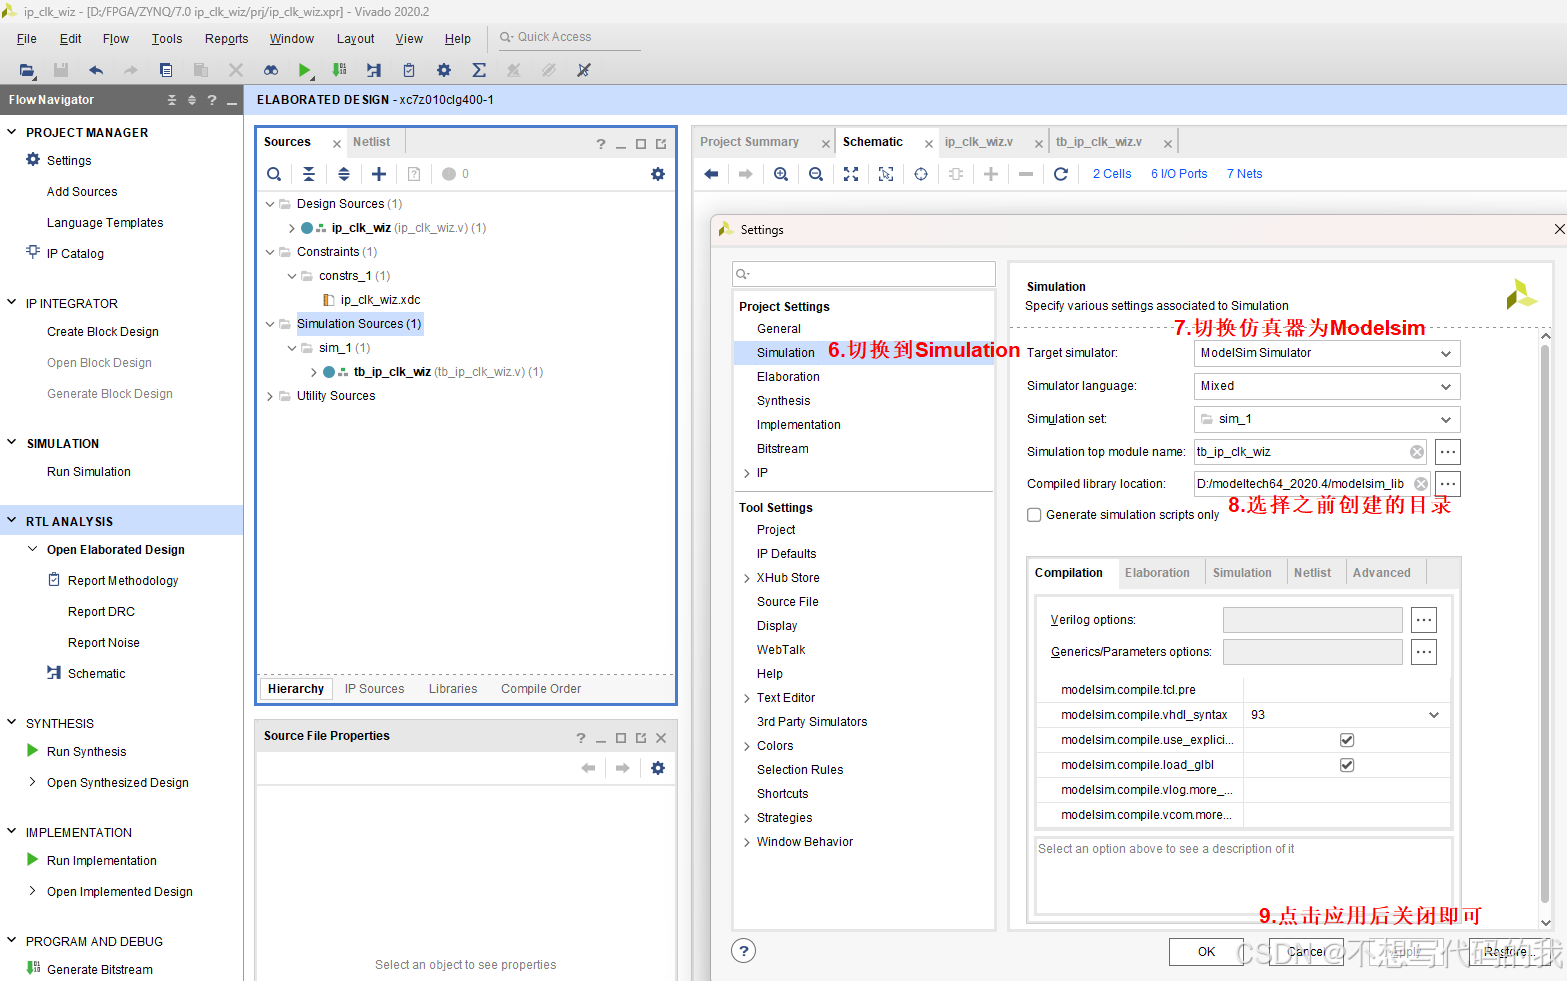The height and width of the screenshot is (981, 1567).
Task: Switch to tb_ip_clk_wiz.v editor tab
Action: (x=1098, y=142)
